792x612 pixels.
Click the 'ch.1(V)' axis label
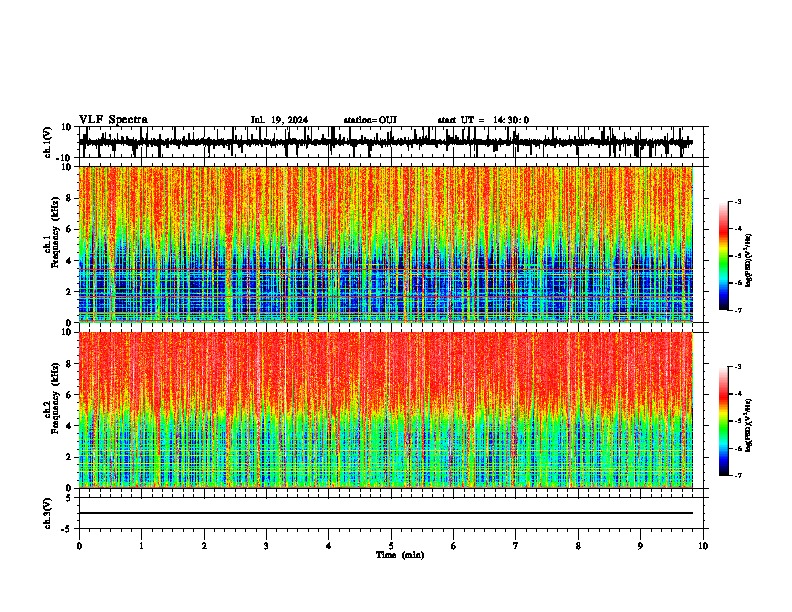(48, 143)
